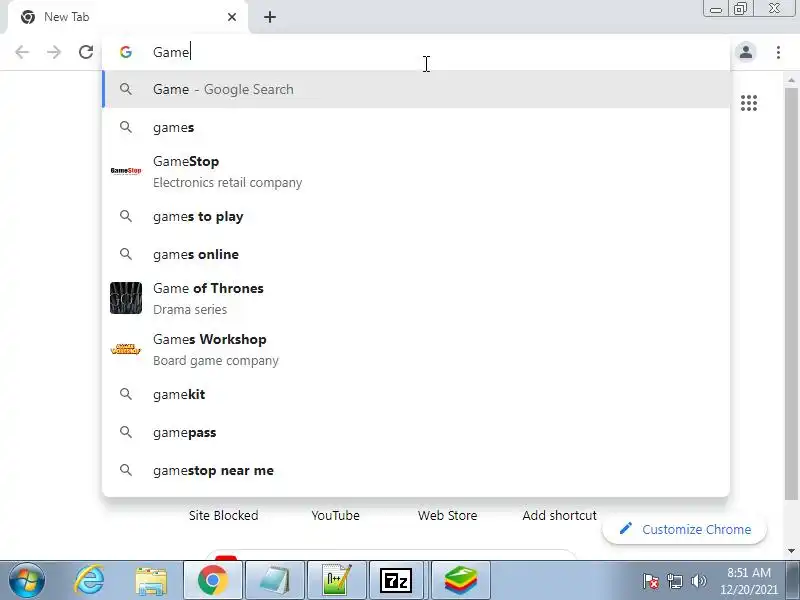Open Windows Explorer from the taskbar

coord(151,581)
